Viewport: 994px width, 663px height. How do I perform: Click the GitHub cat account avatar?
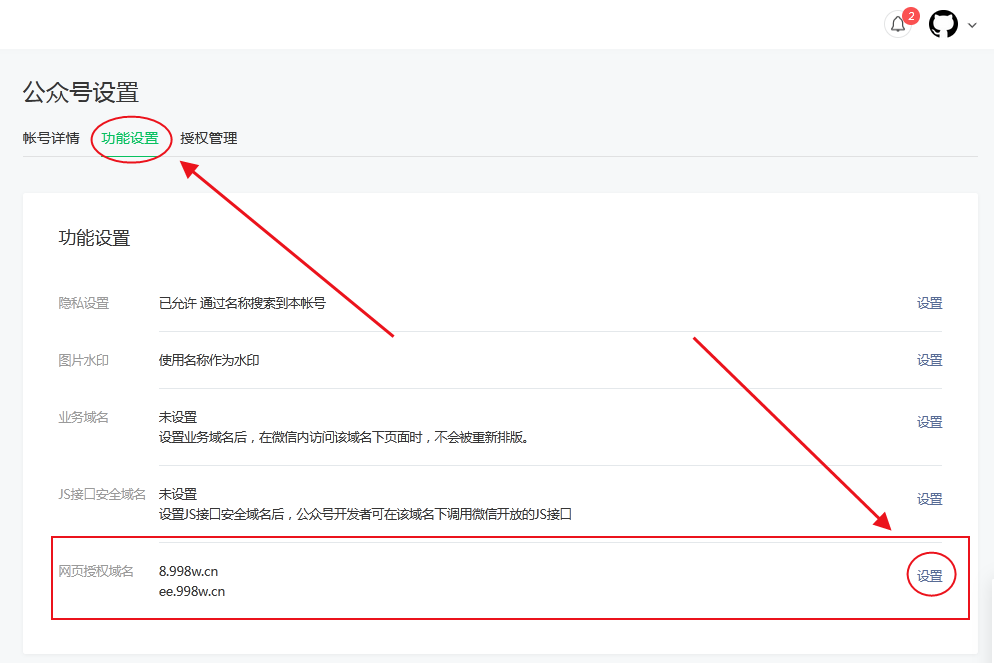(x=943, y=24)
